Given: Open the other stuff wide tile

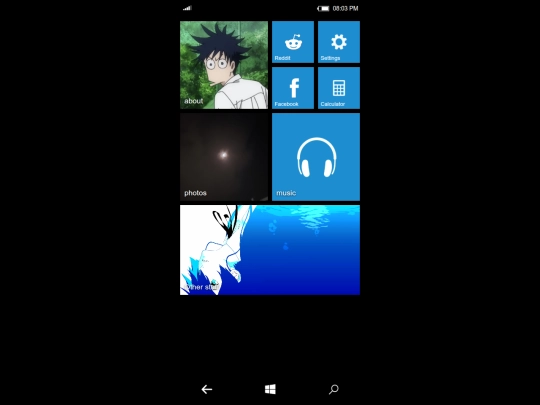Looking at the screenshot, I should pyautogui.click(x=270, y=250).
